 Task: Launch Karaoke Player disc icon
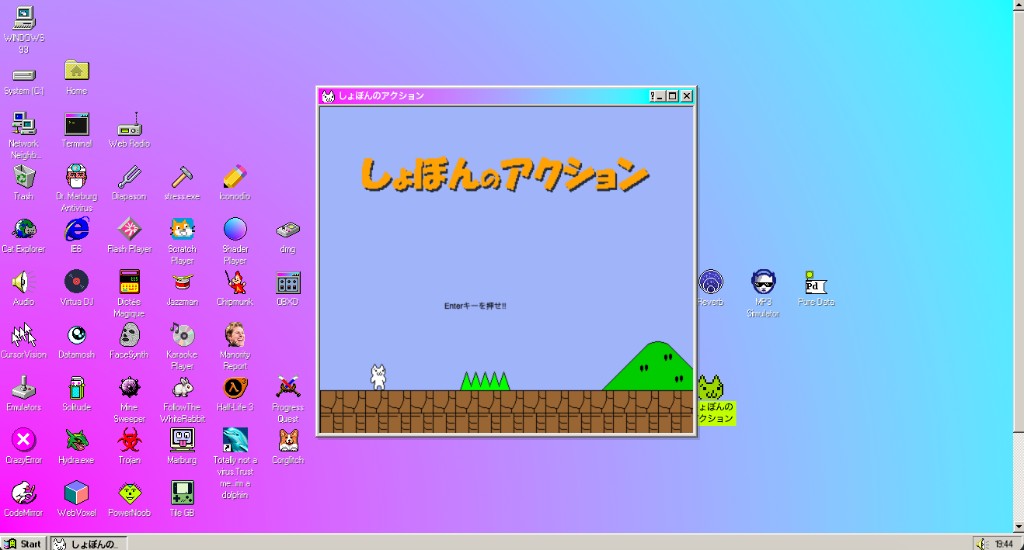click(x=182, y=335)
